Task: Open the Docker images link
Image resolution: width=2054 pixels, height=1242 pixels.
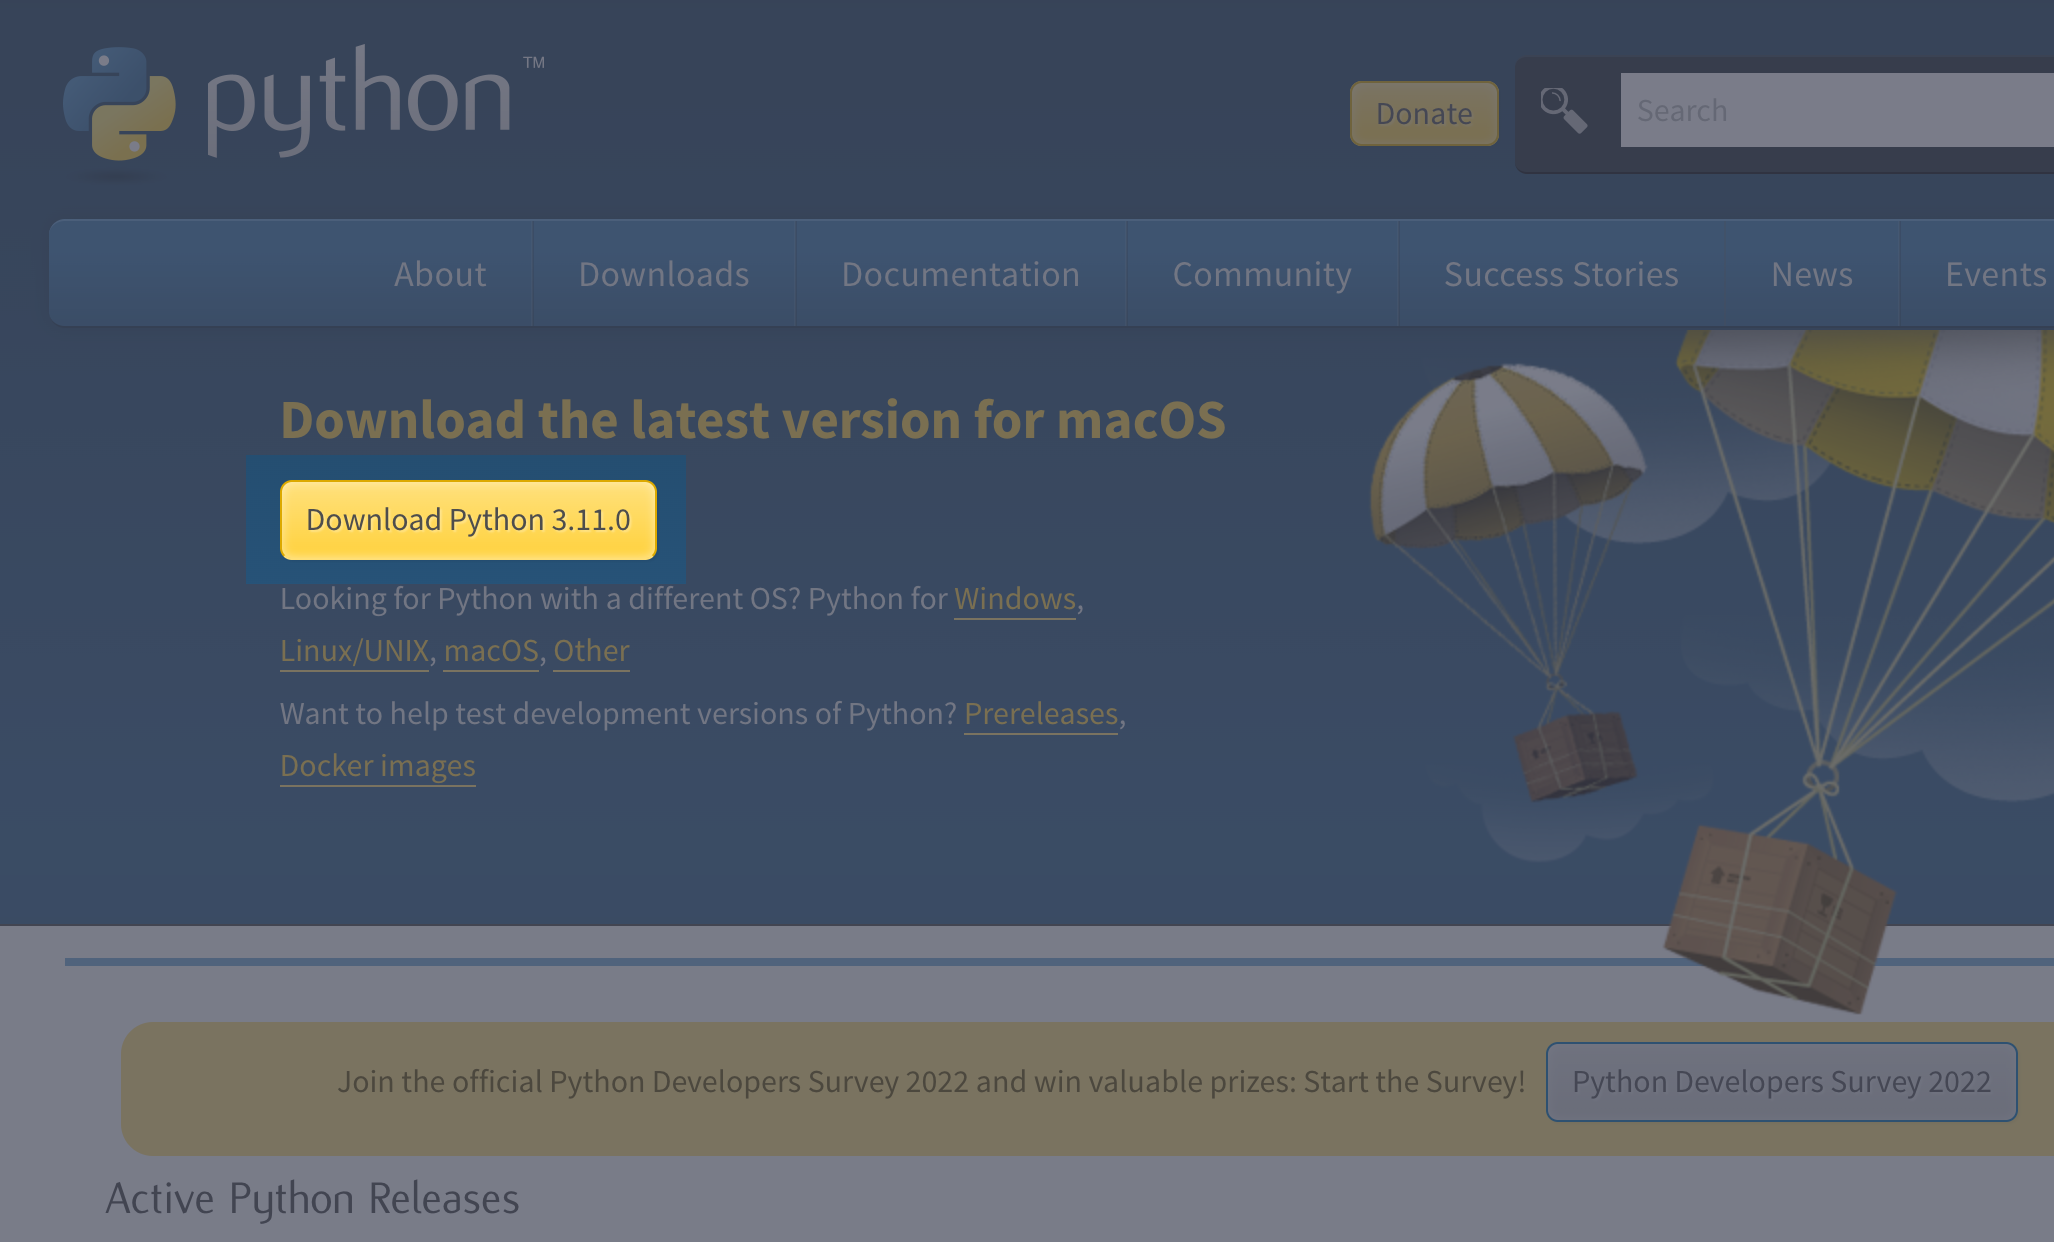Action: pyautogui.click(x=378, y=766)
